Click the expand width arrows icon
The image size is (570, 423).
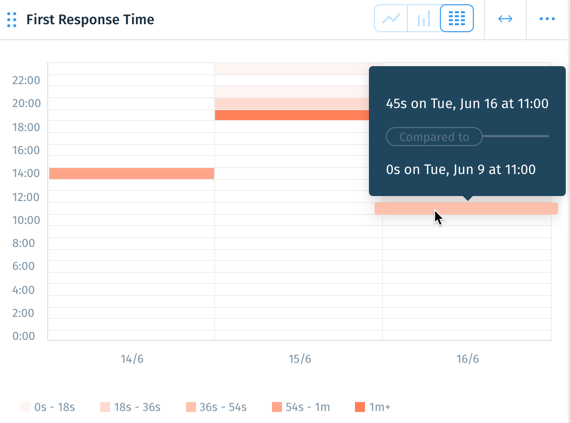(505, 19)
